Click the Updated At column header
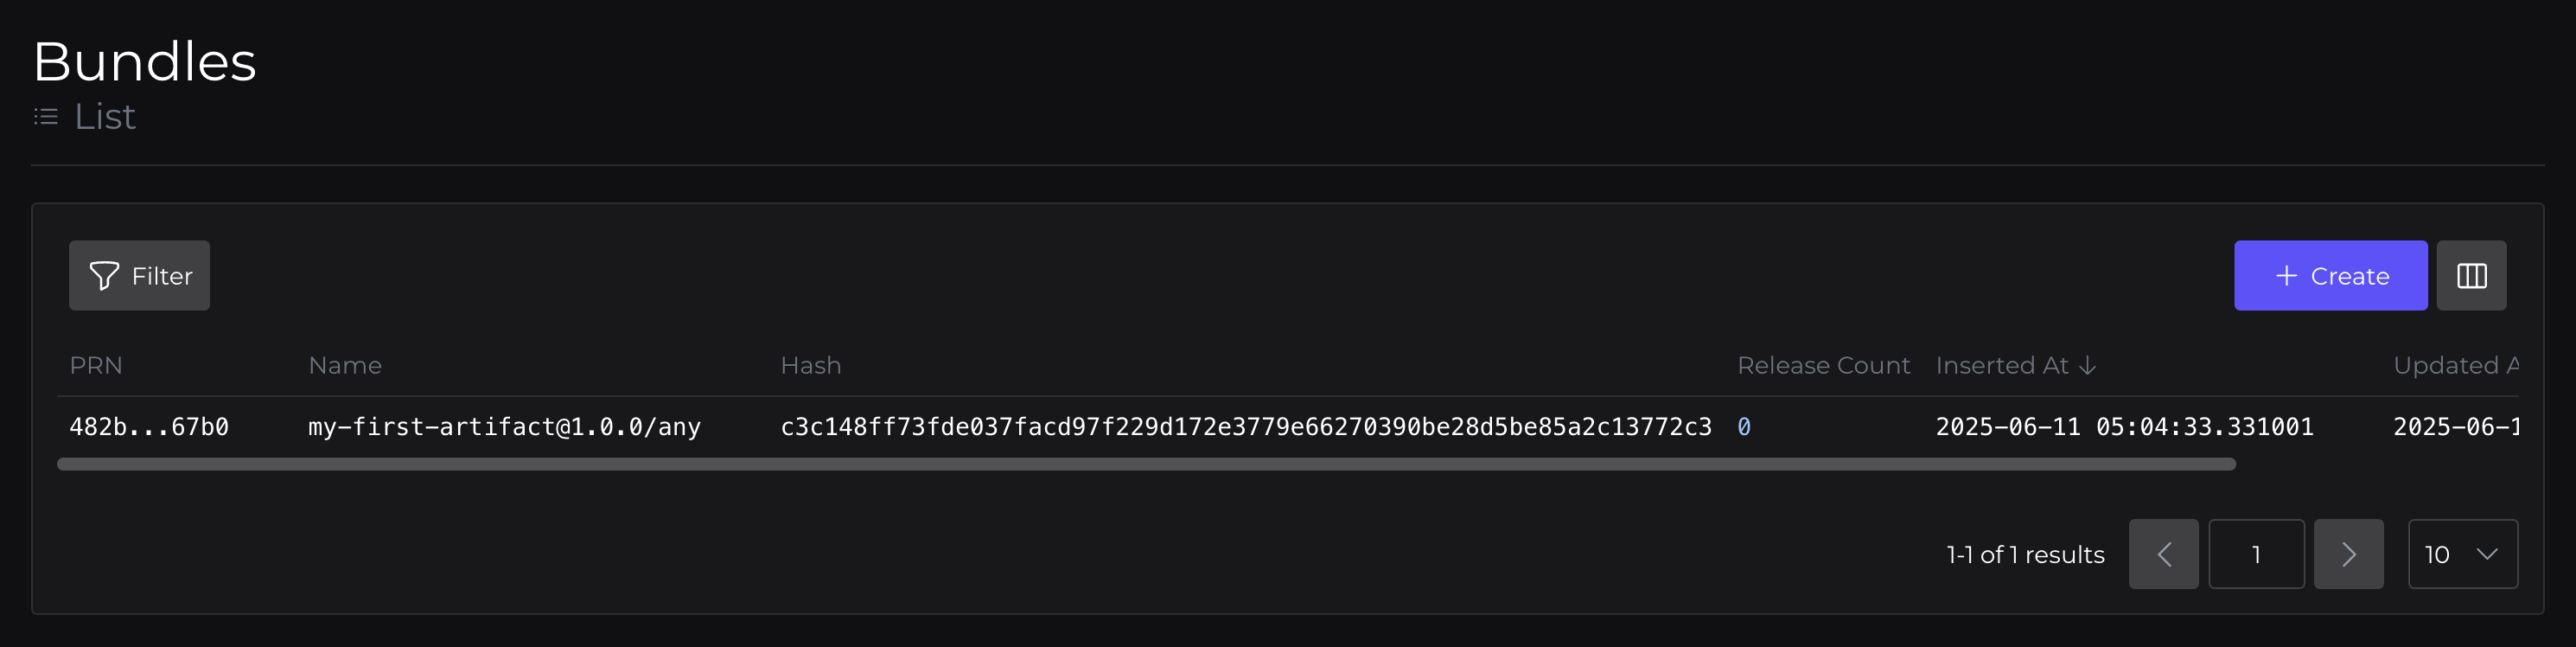Image resolution: width=2576 pixels, height=647 pixels. click(2454, 366)
